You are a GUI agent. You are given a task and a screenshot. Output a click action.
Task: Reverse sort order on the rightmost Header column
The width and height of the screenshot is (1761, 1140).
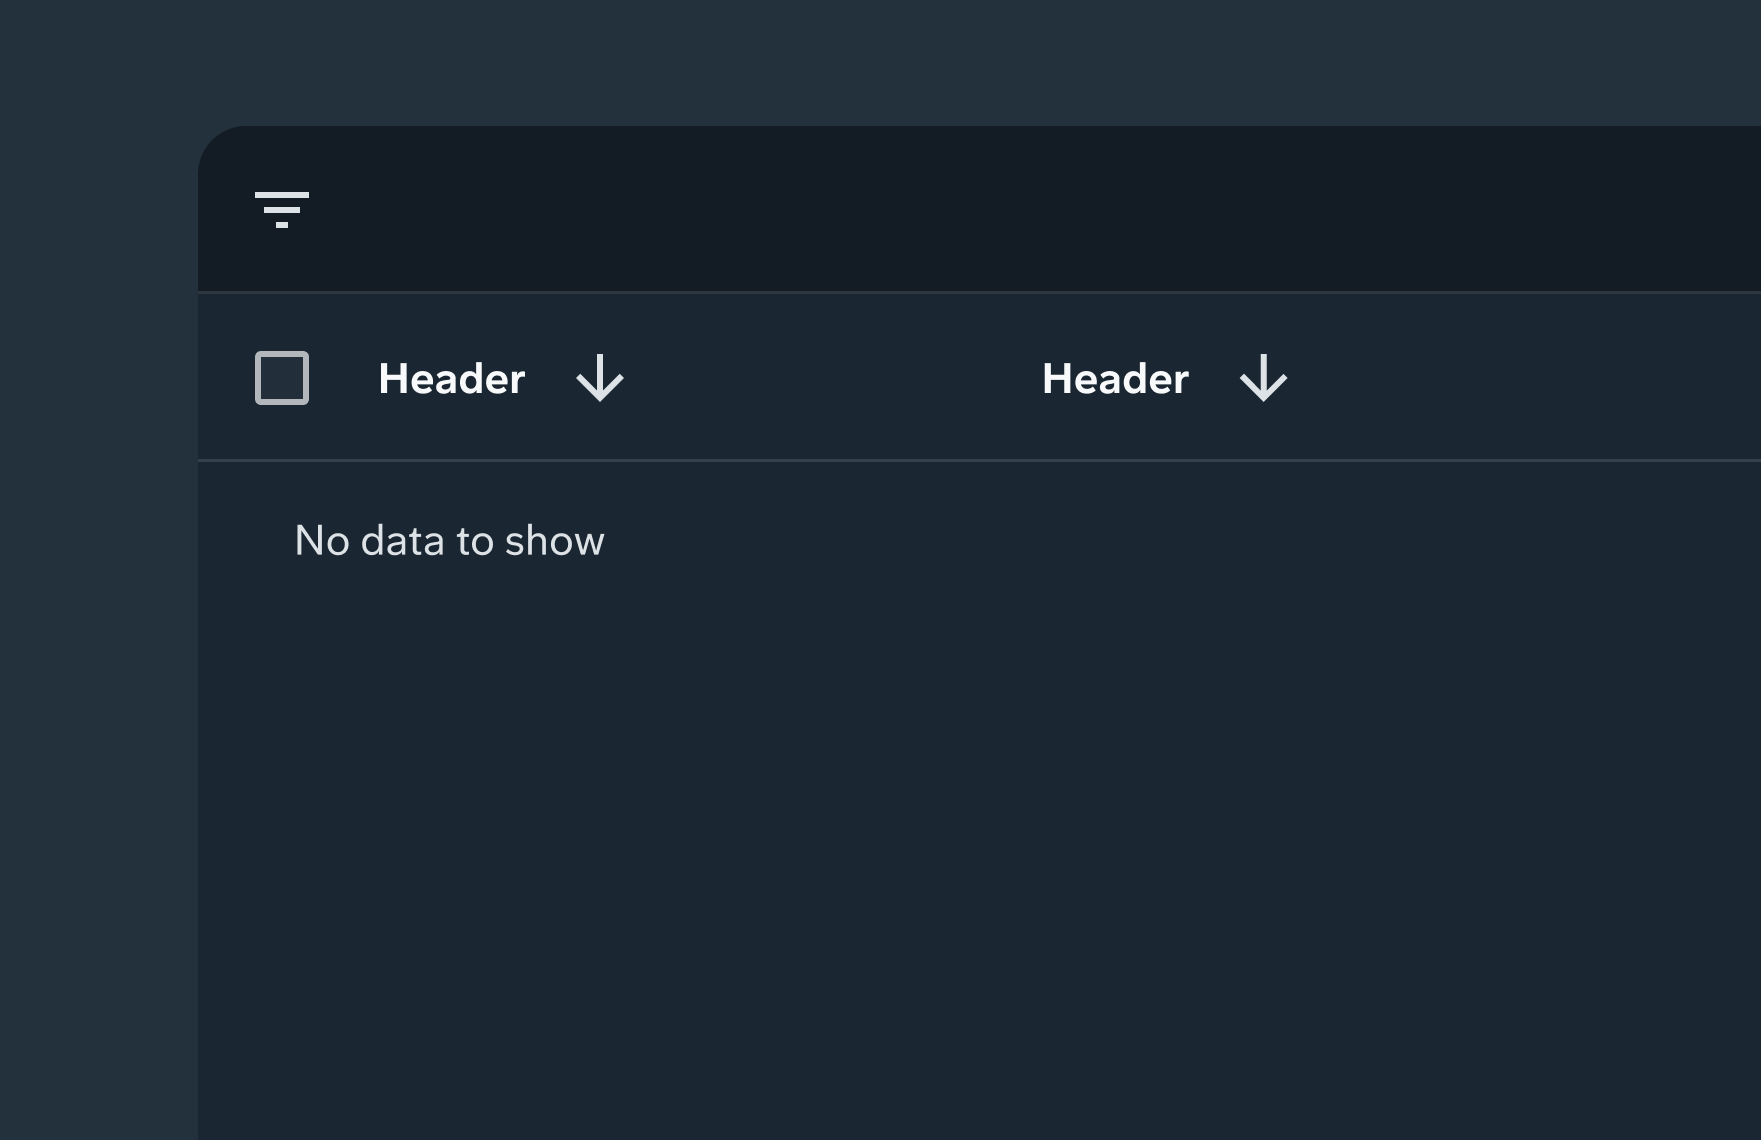point(1263,378)
